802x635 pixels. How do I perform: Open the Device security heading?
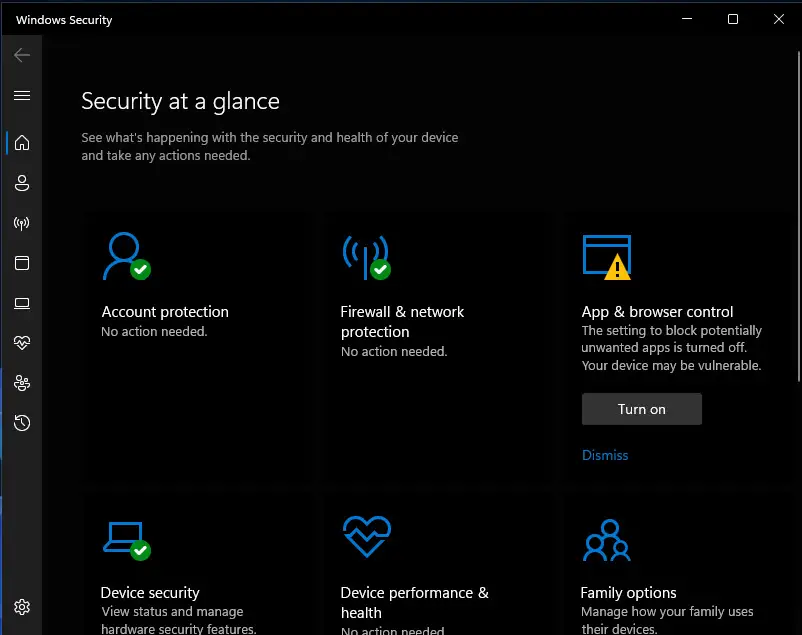tap(150, 593)
